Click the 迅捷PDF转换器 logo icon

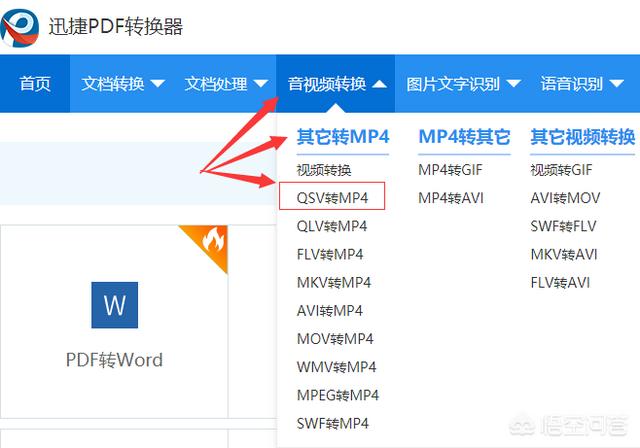point(20,27)
